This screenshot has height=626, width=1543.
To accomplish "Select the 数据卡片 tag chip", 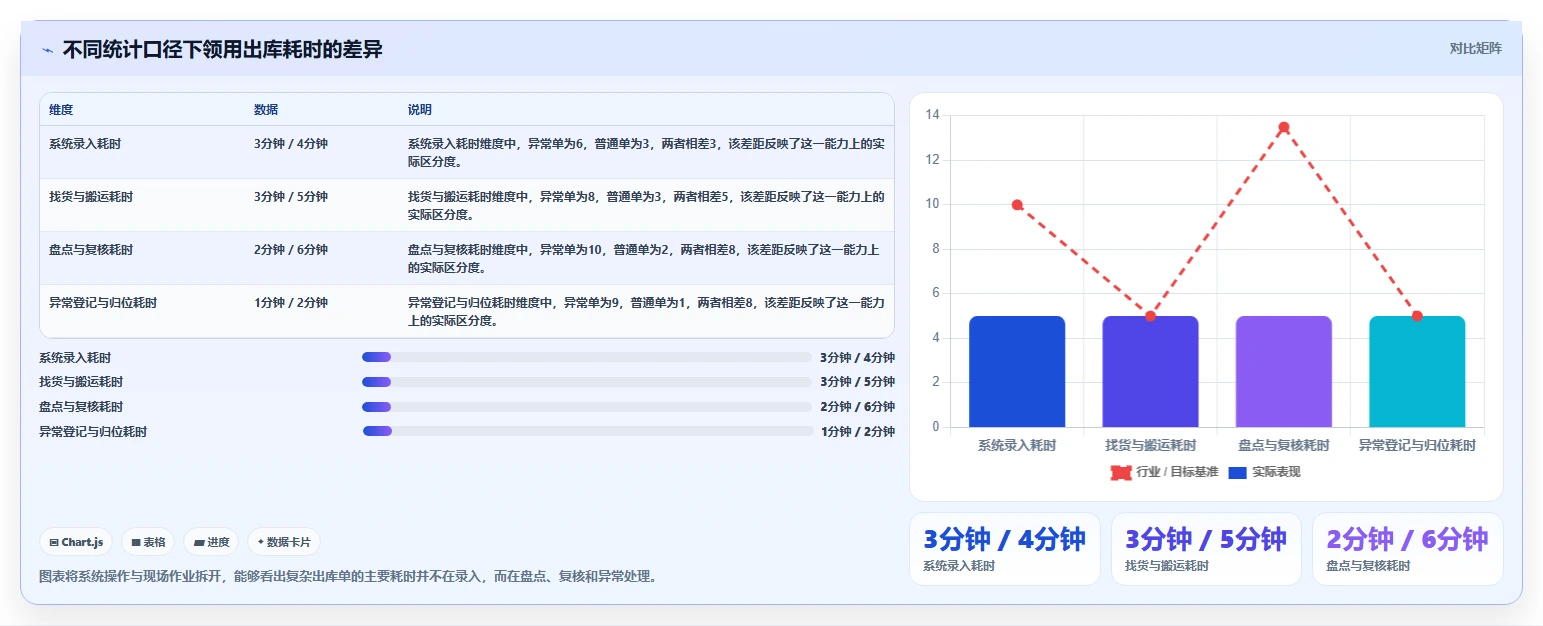I will (x=284, y=542).
